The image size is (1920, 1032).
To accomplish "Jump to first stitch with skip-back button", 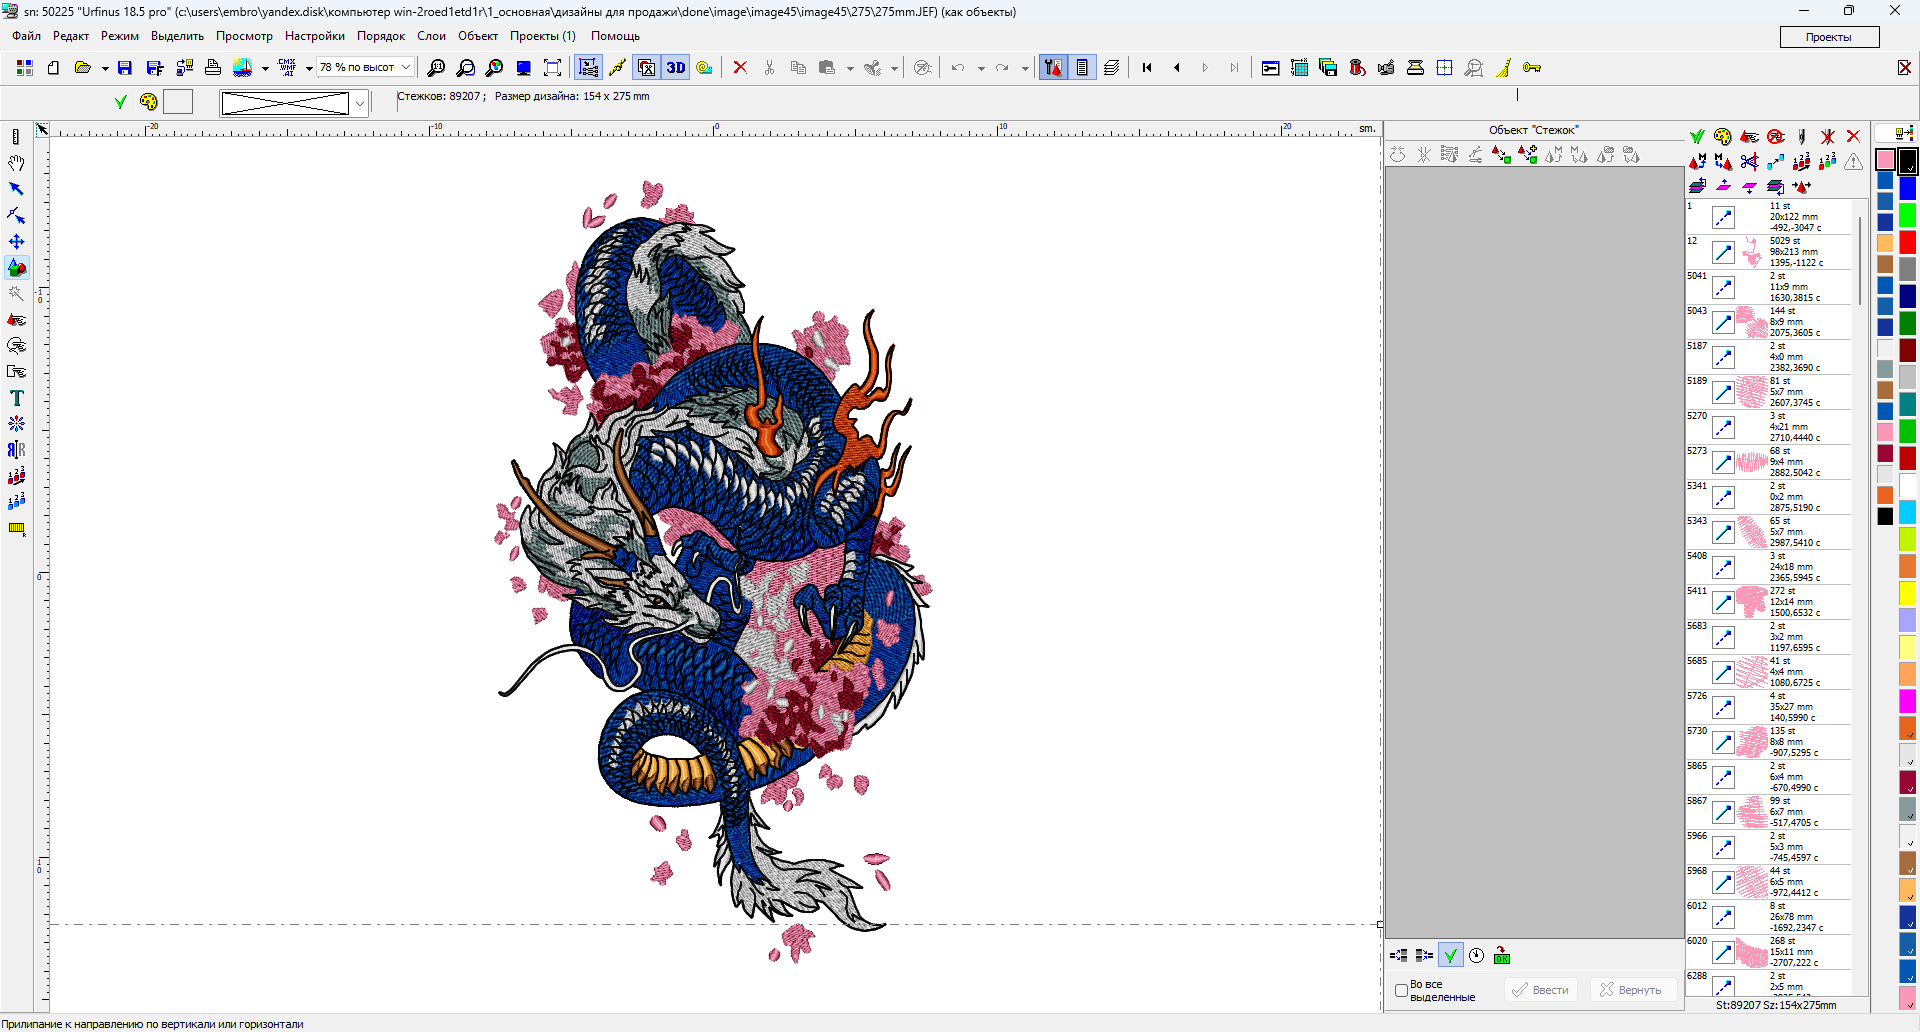I will point(1147,68).
